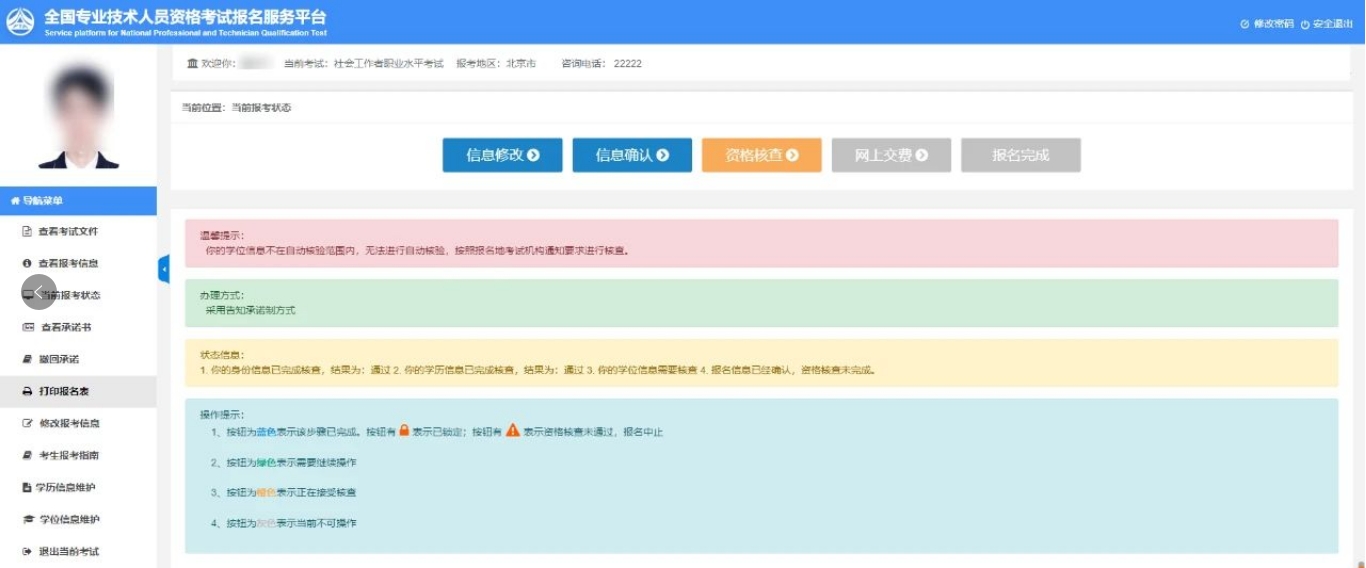Click the 当前考试: 社会工作者职业水平考试 text

click(x=363, y=63)
